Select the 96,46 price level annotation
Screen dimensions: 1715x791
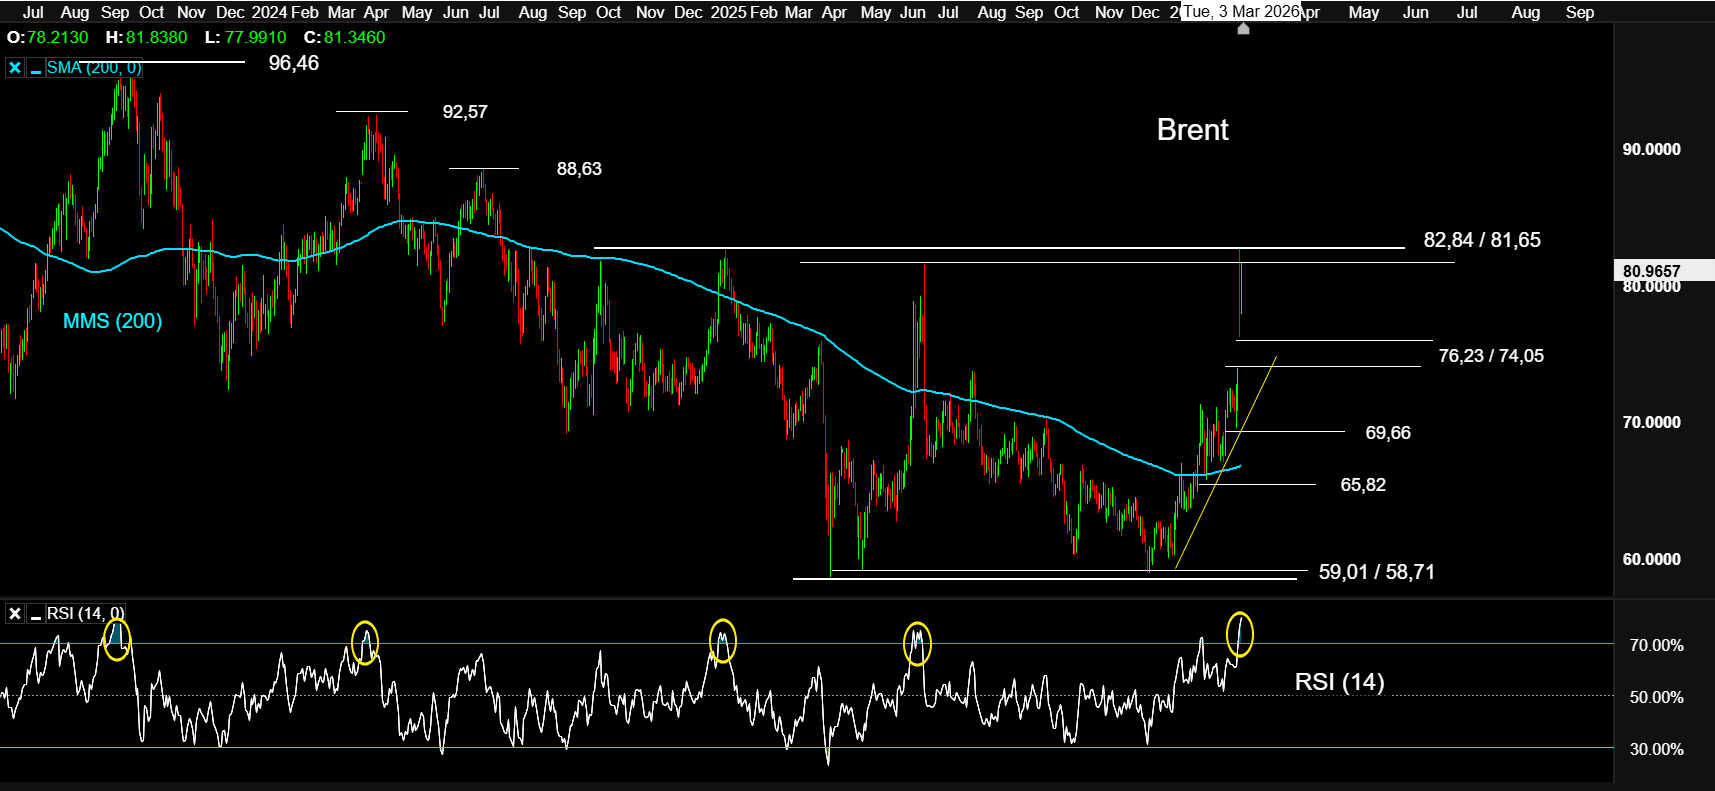click(x=293, y=63)
